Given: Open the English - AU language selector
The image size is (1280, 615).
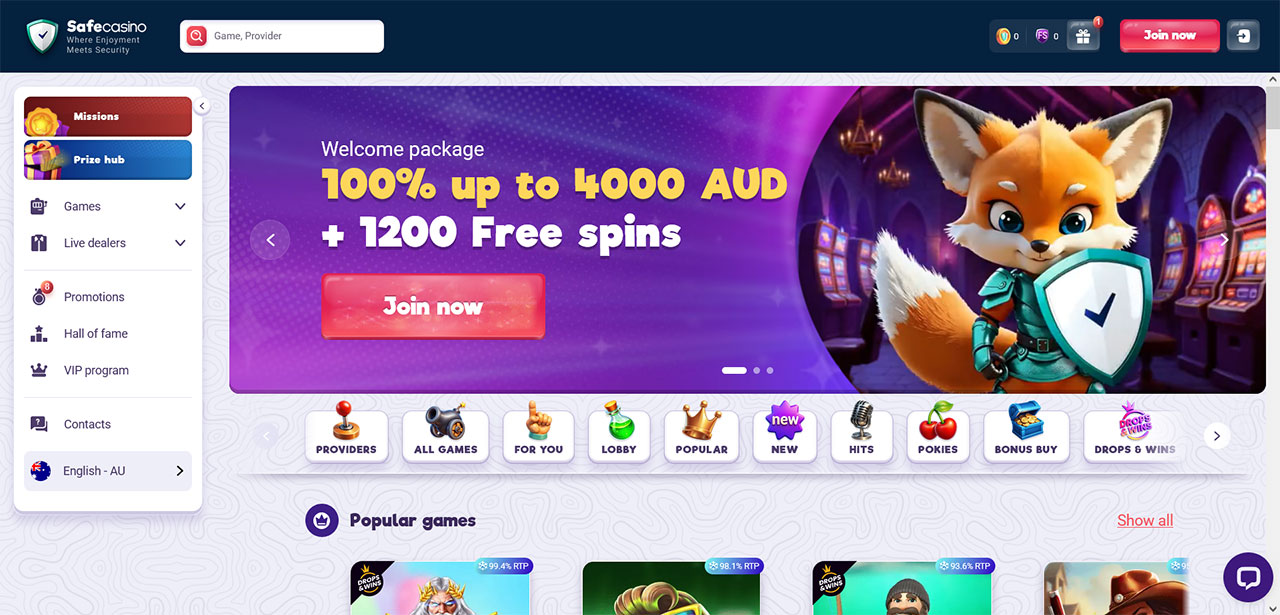Looking at the screenshot, I should pos(108,471).
